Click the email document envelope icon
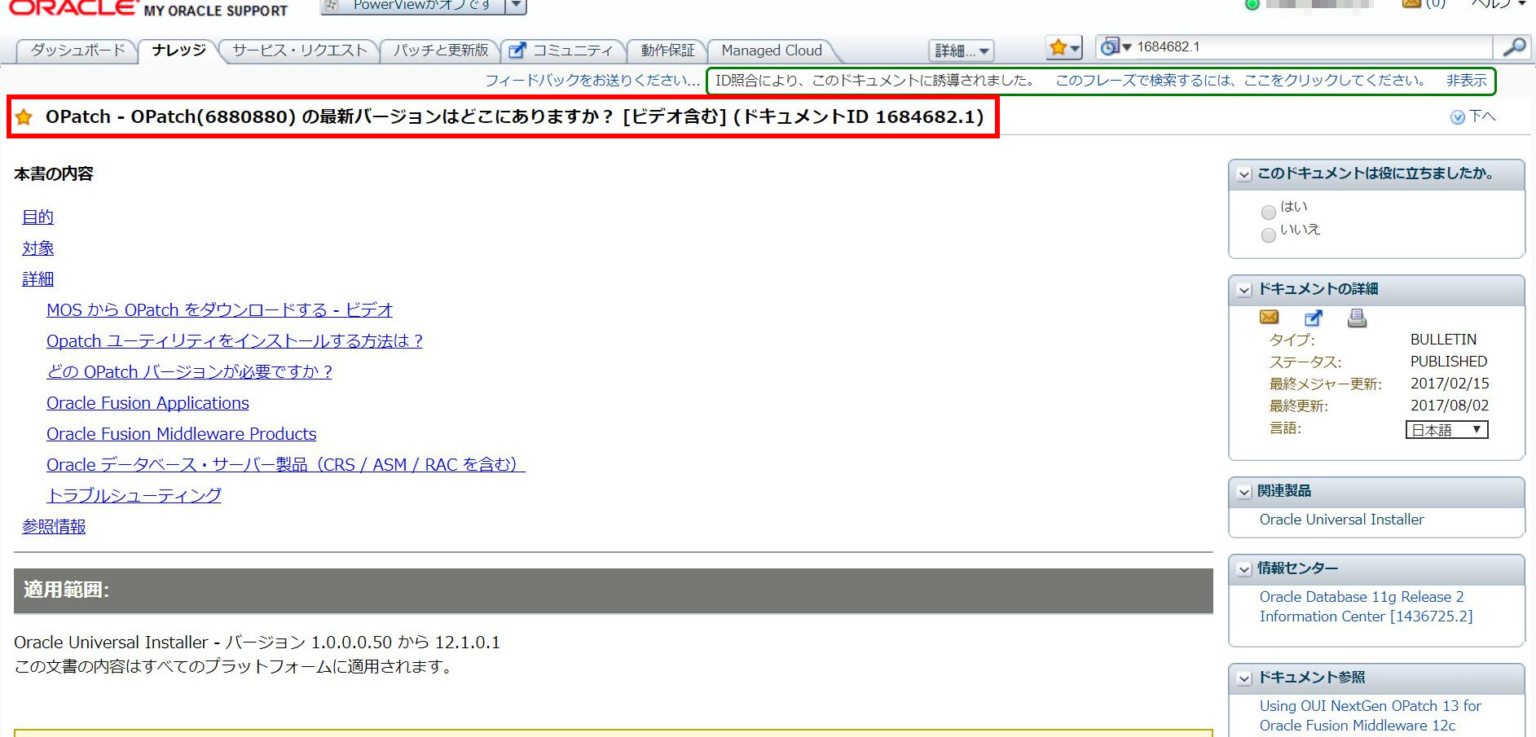The height and width of the screenshot is (737, 1536). pos(1269,319)
